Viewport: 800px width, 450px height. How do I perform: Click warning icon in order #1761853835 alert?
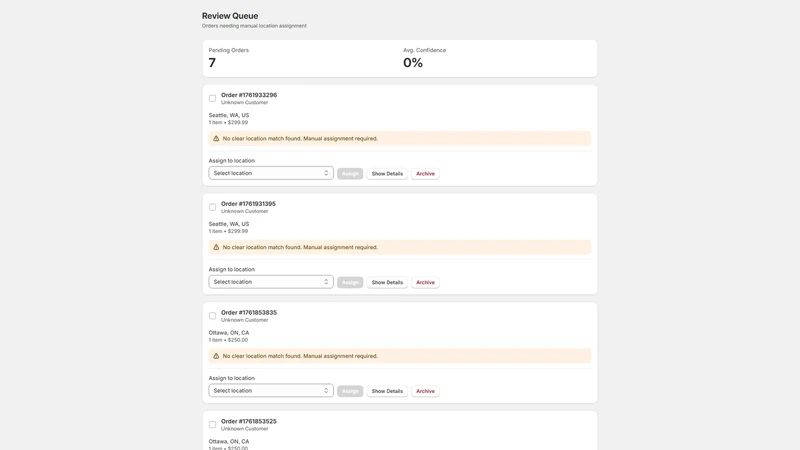216,356
